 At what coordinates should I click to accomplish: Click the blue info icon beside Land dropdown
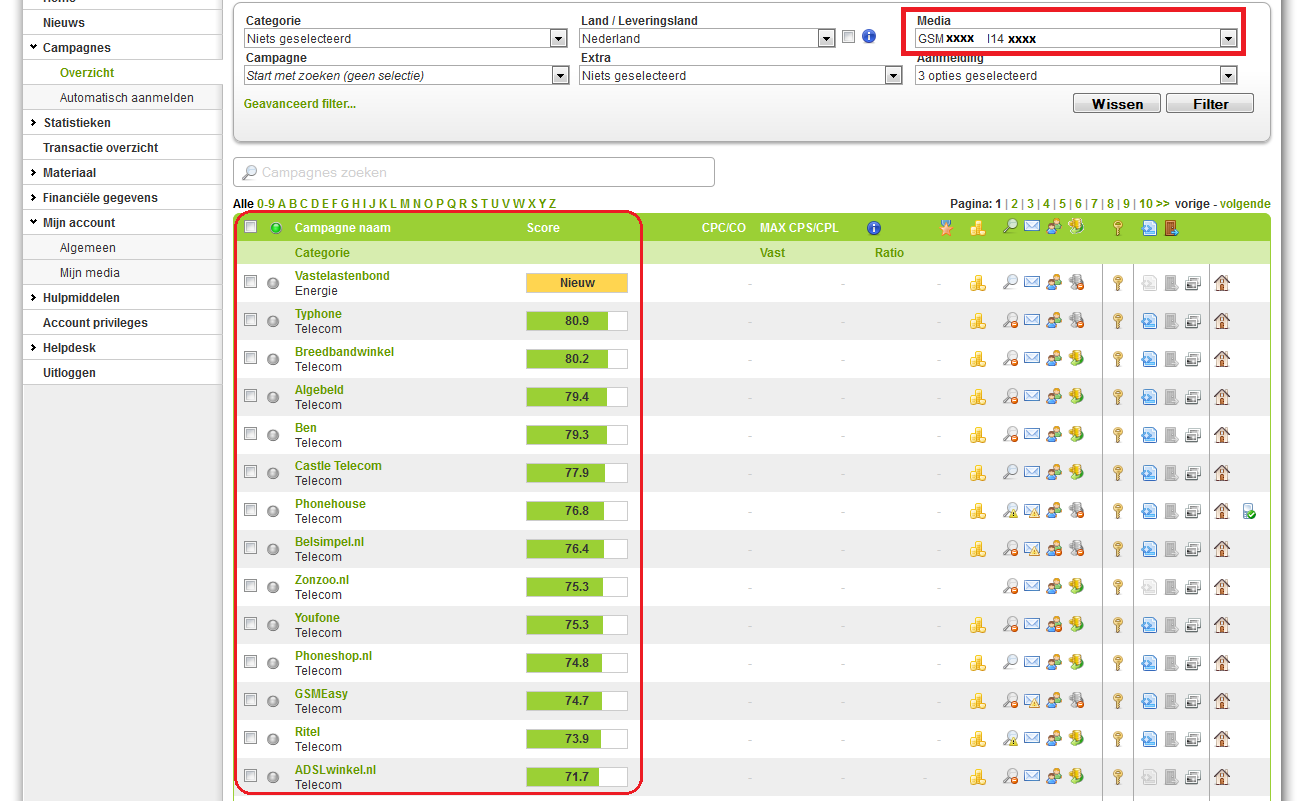(869, 37)
